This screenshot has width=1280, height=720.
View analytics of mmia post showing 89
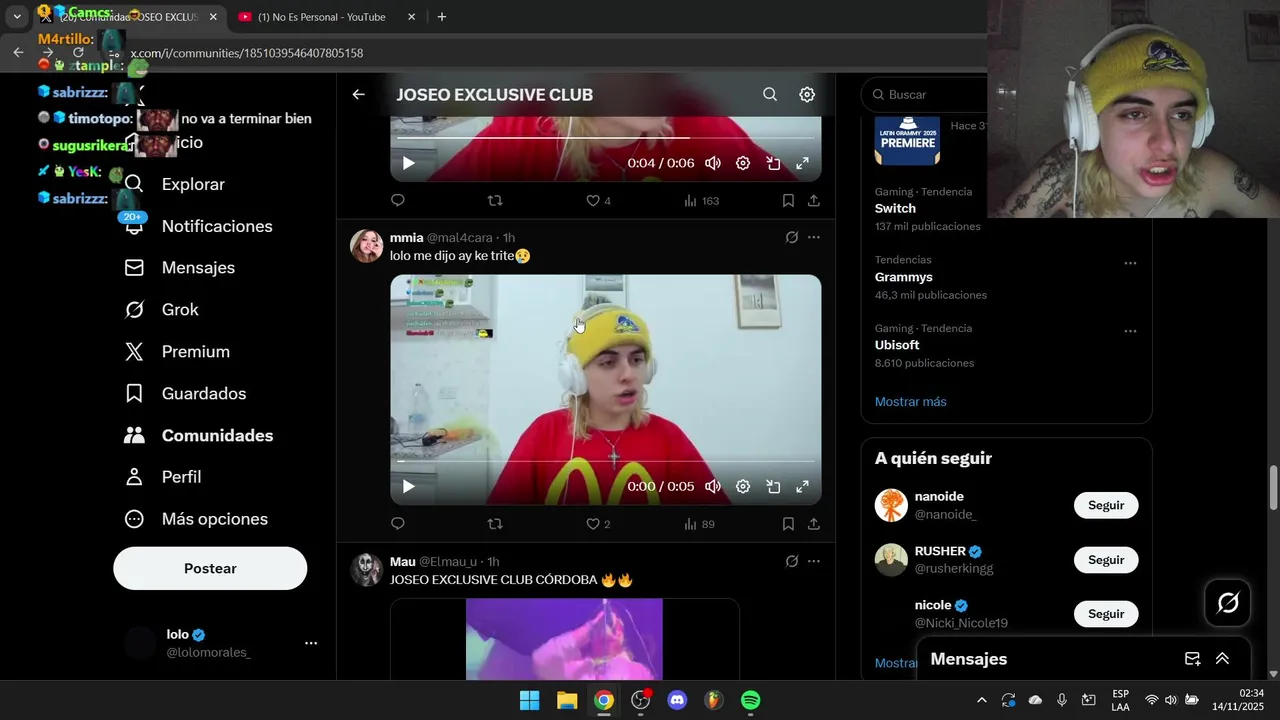pyautogui.click(x=699, y=524)
